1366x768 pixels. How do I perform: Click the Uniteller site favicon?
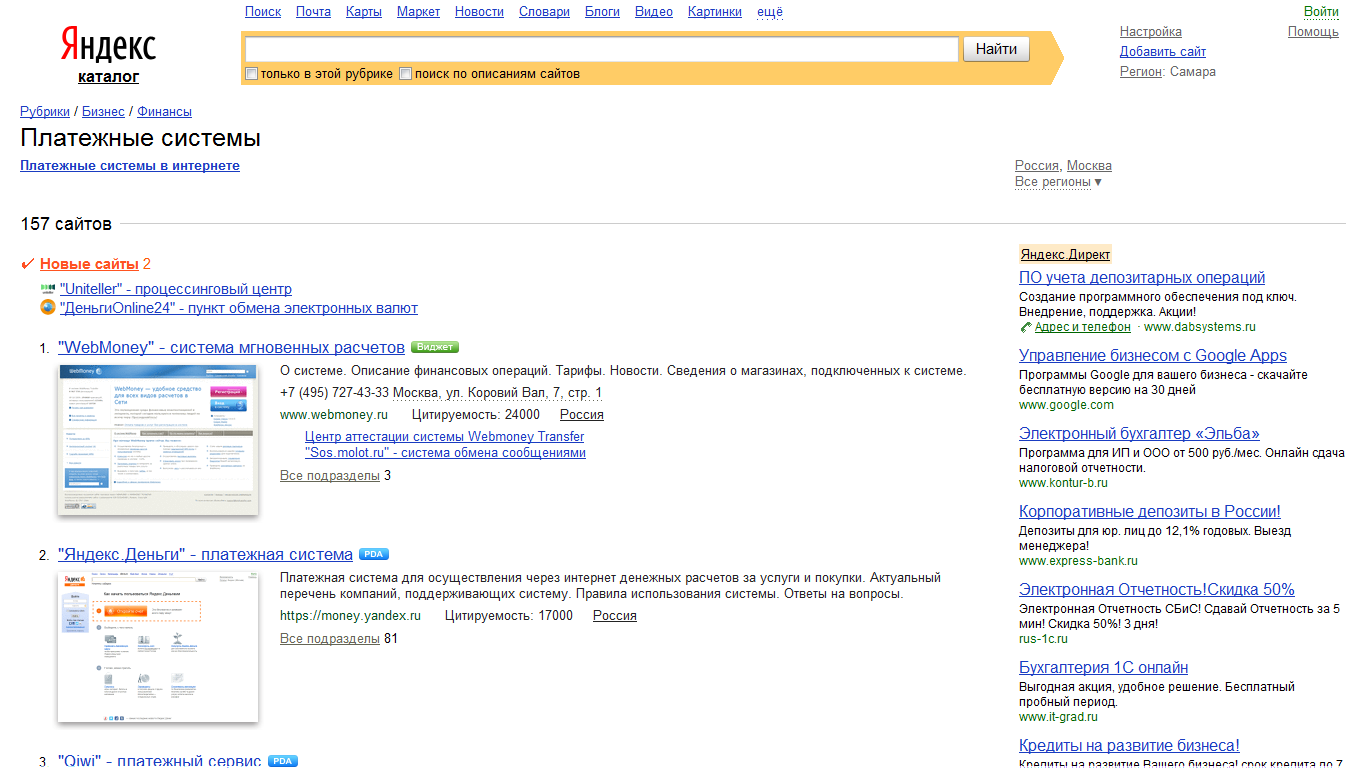pyautogui.click(x=48, y=289)
